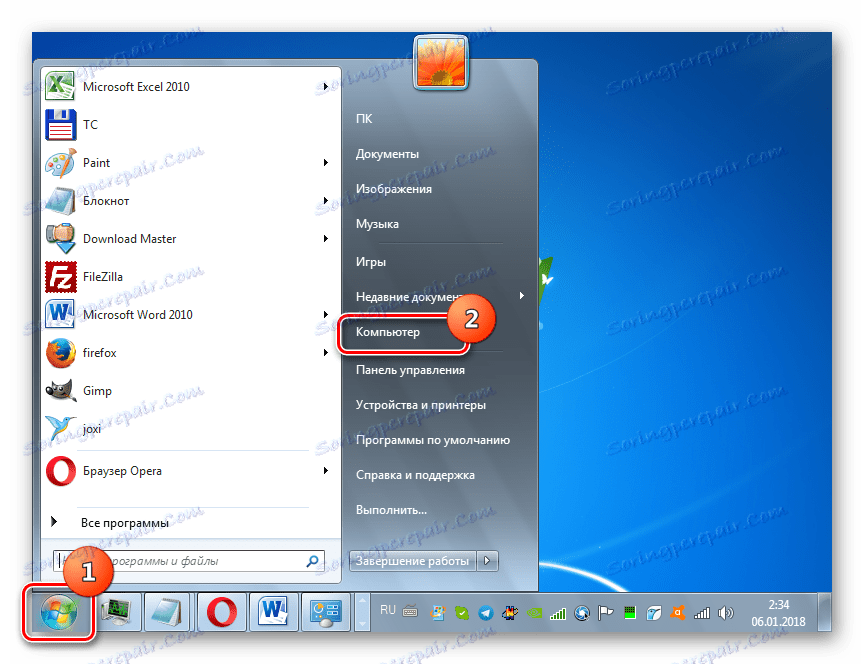Expand jump list arrow for Download Master
Image resolution: width=864 pixels, height=664 pixels.
click(x=326, y=239)
